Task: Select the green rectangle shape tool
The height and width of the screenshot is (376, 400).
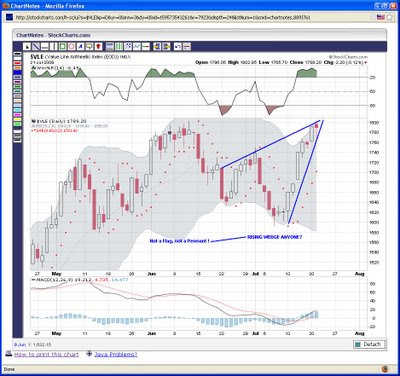Action: point(62,46)
